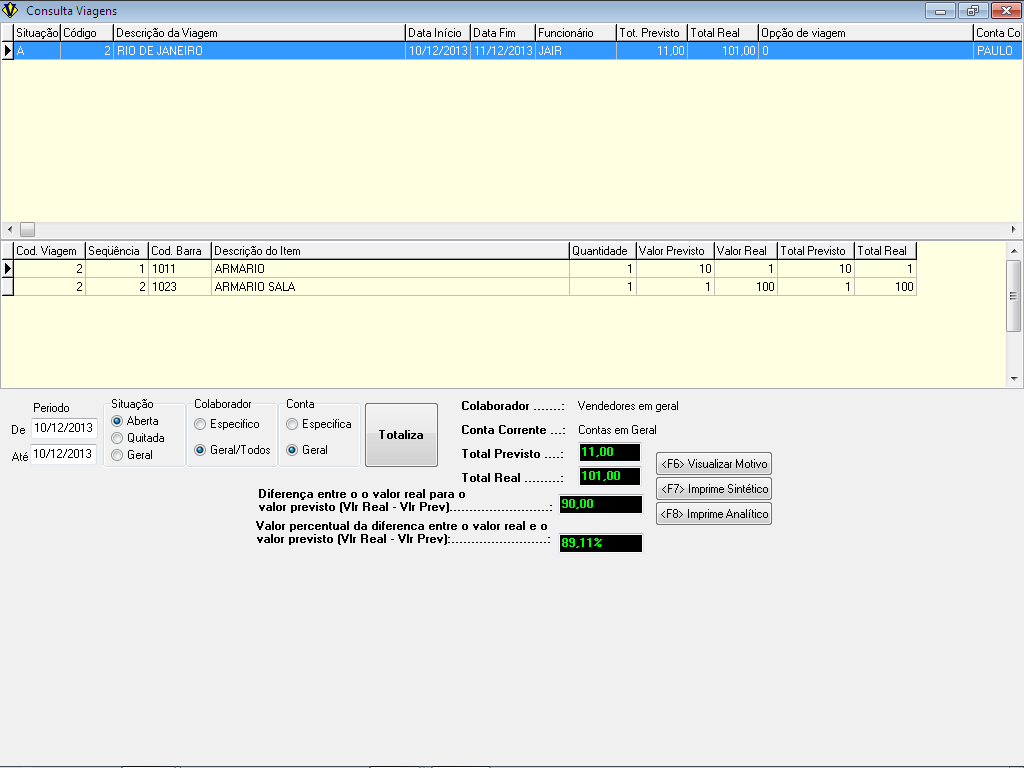This screenshot has height=768, width=1024.
Task: Click the Quantidade column header
Action: (603, 251)
